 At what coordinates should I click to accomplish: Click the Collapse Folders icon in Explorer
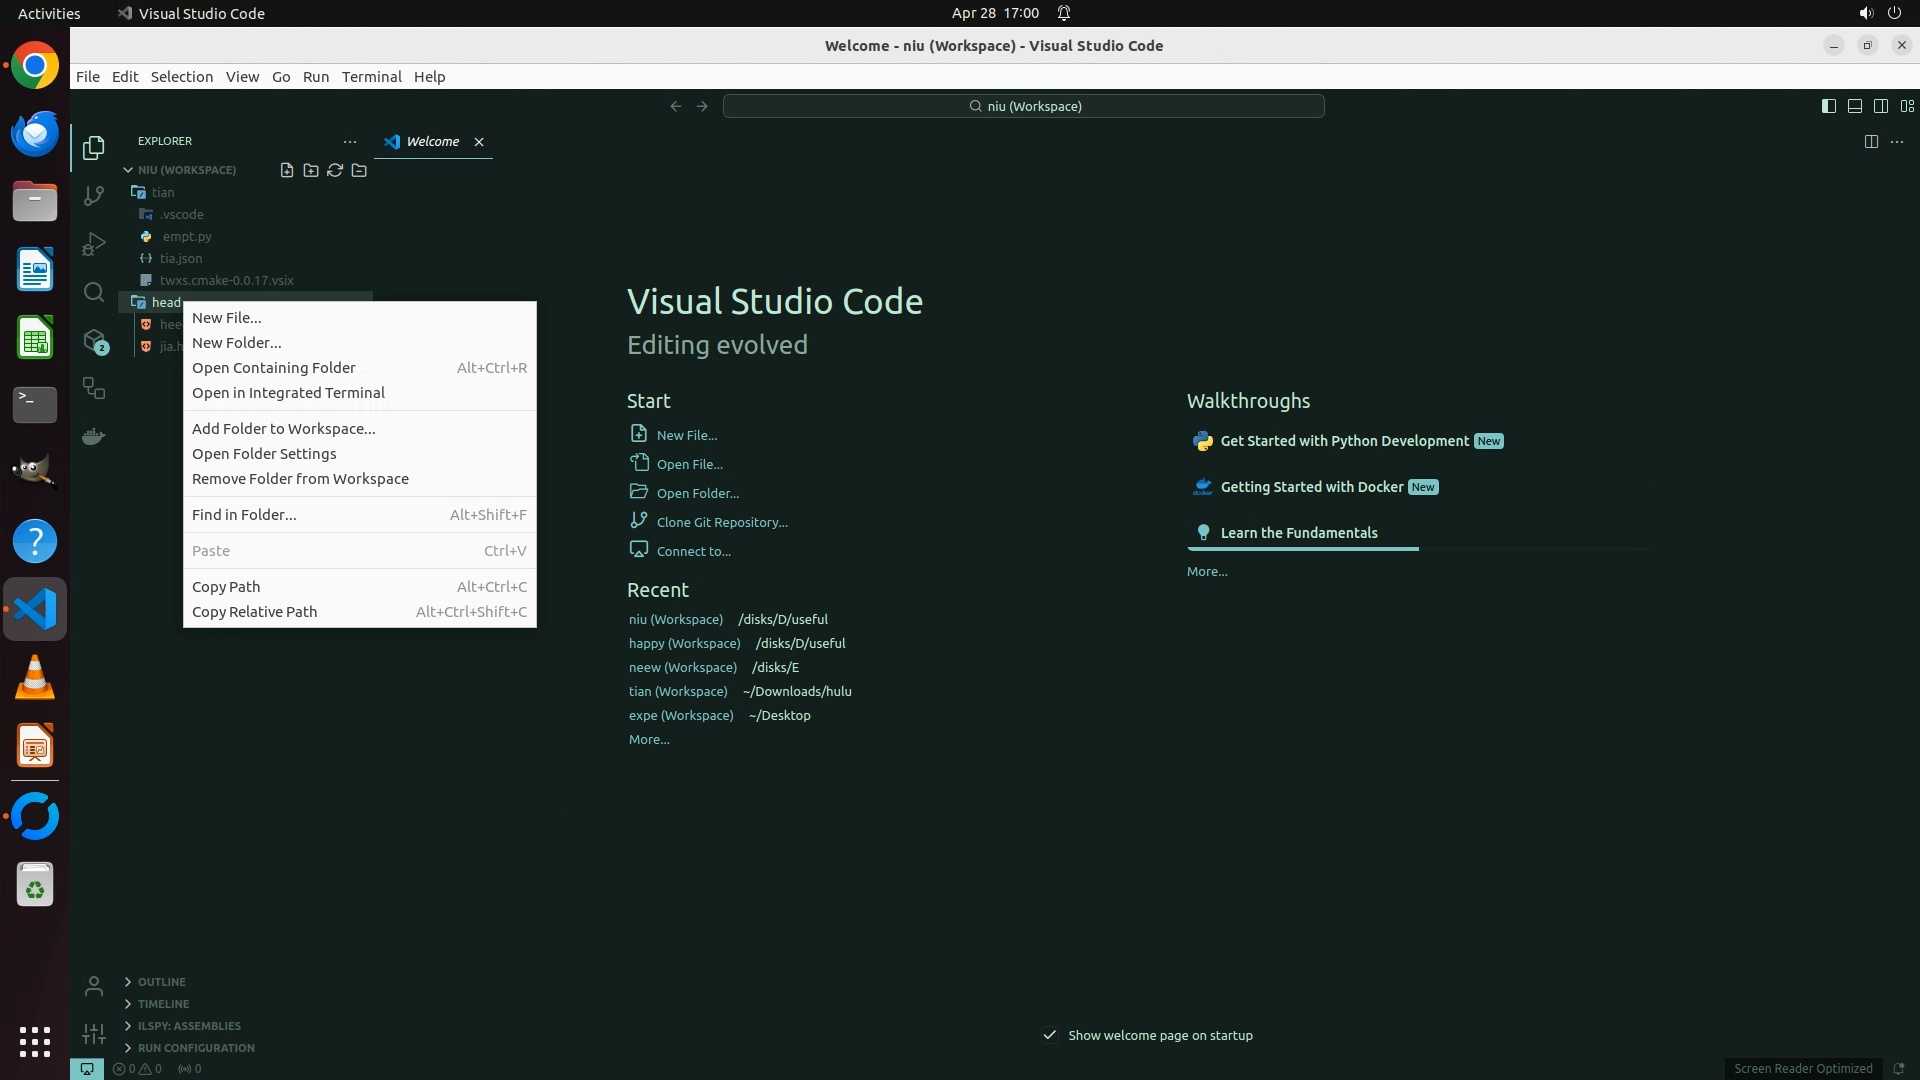click(359, 170)
